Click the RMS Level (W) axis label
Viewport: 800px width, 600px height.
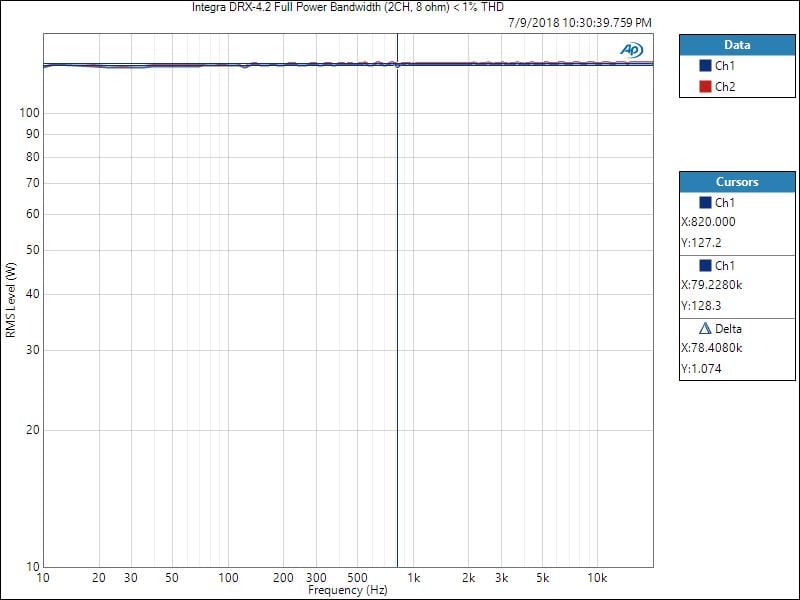tap(11, 300)
